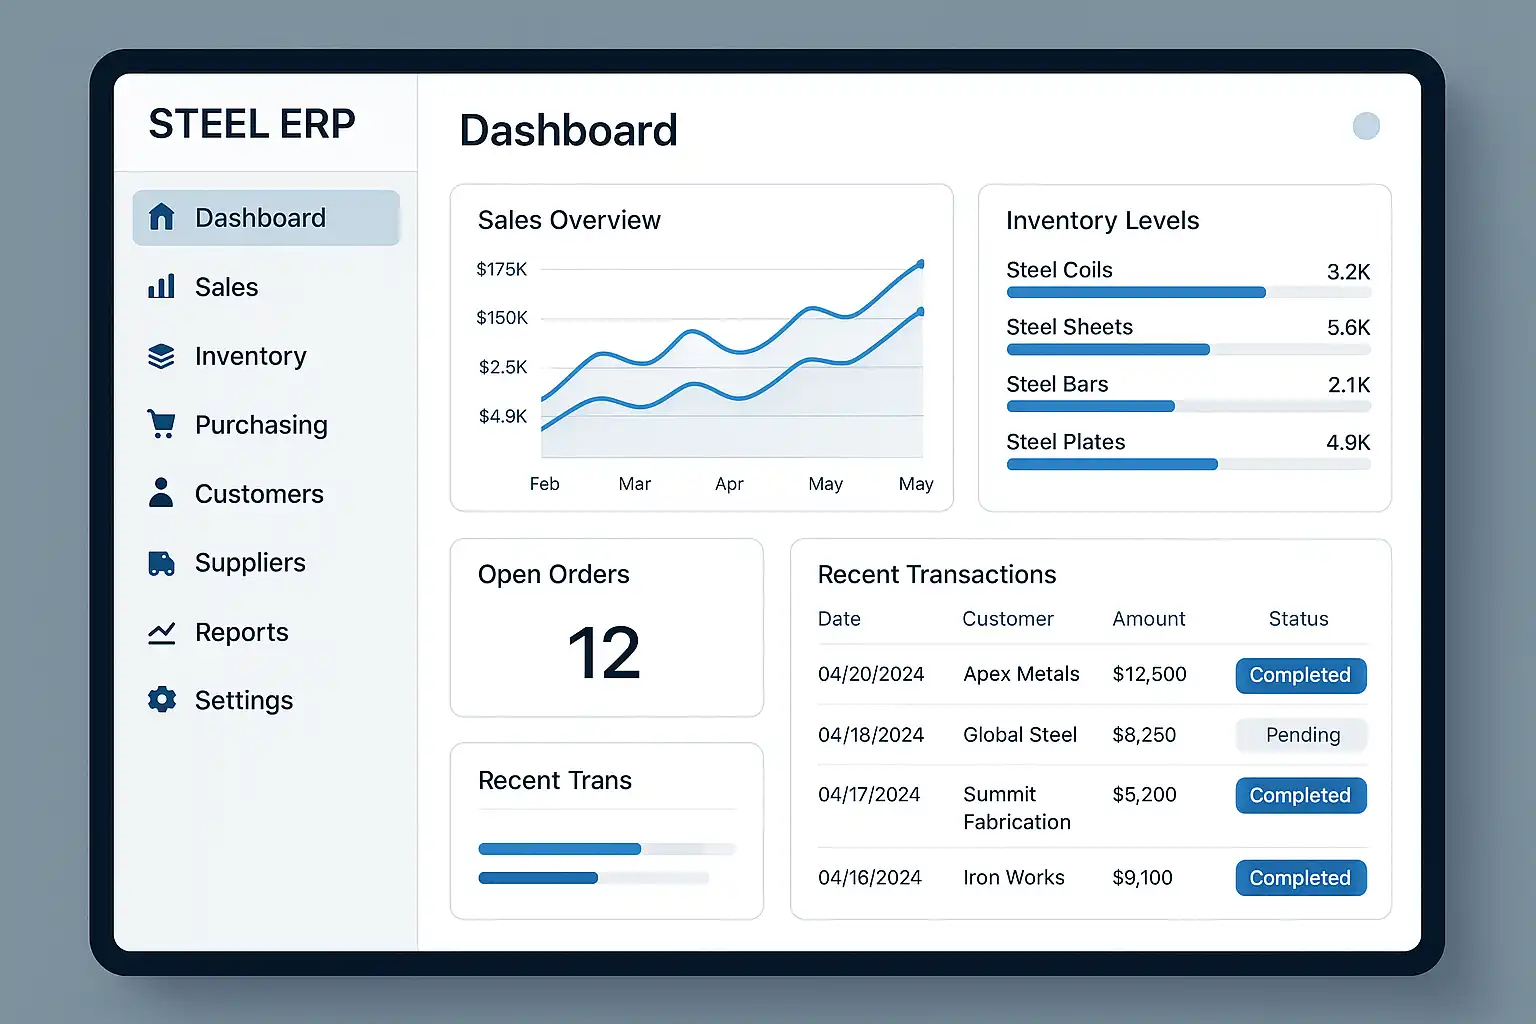Click Completed status for Iron Works

[1300, 878]
